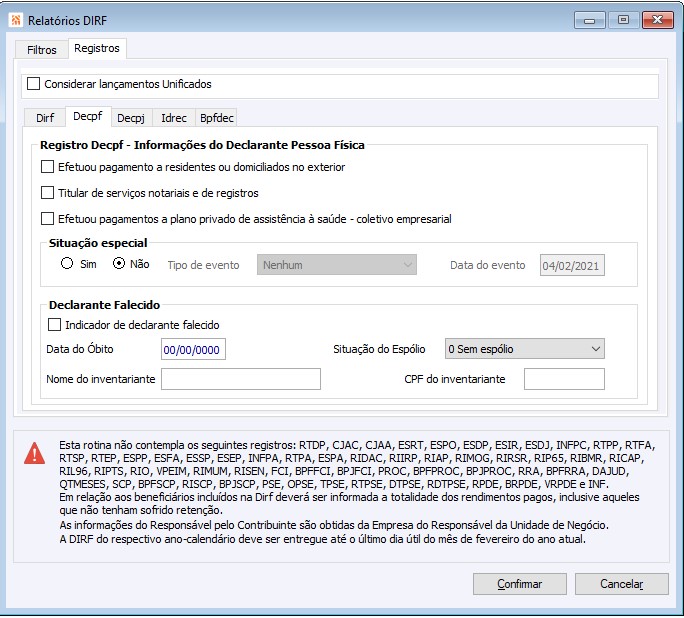Click the Data do Óbito date field
684x618 pixels.
[193, 349]
